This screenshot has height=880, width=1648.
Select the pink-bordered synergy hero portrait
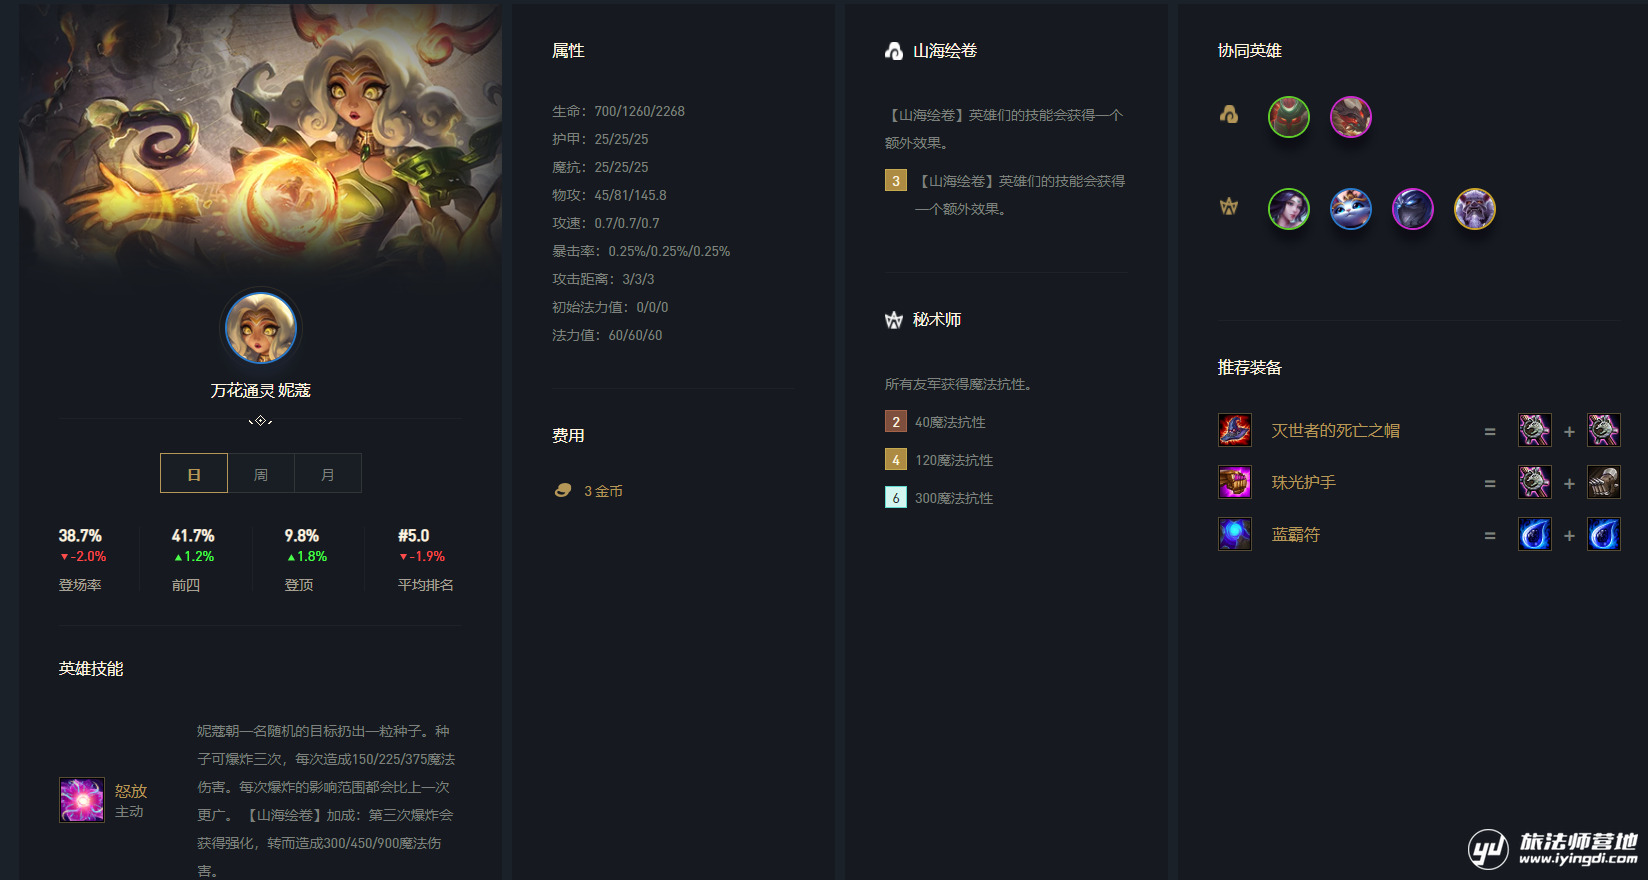pyautogui.click(x=1351, y=117)
